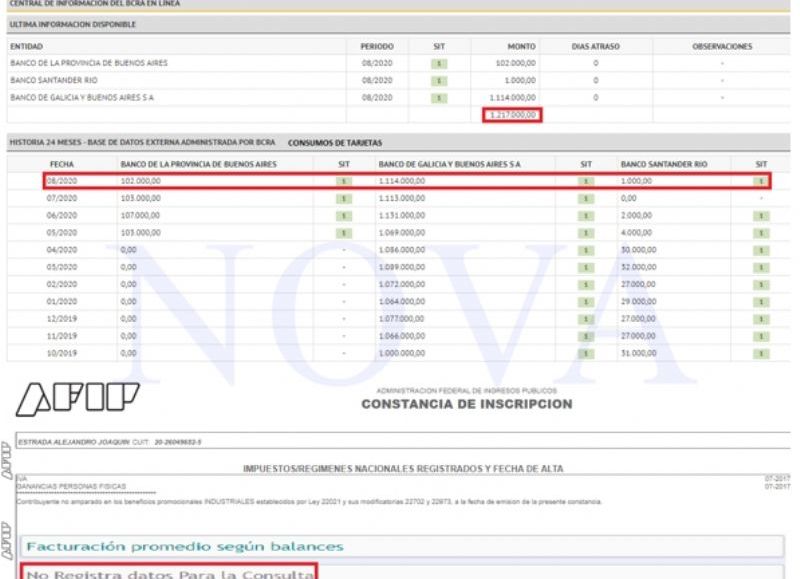Click the ESTRADA ALEJANDRO JOAQUIN name field

point(403,442)
